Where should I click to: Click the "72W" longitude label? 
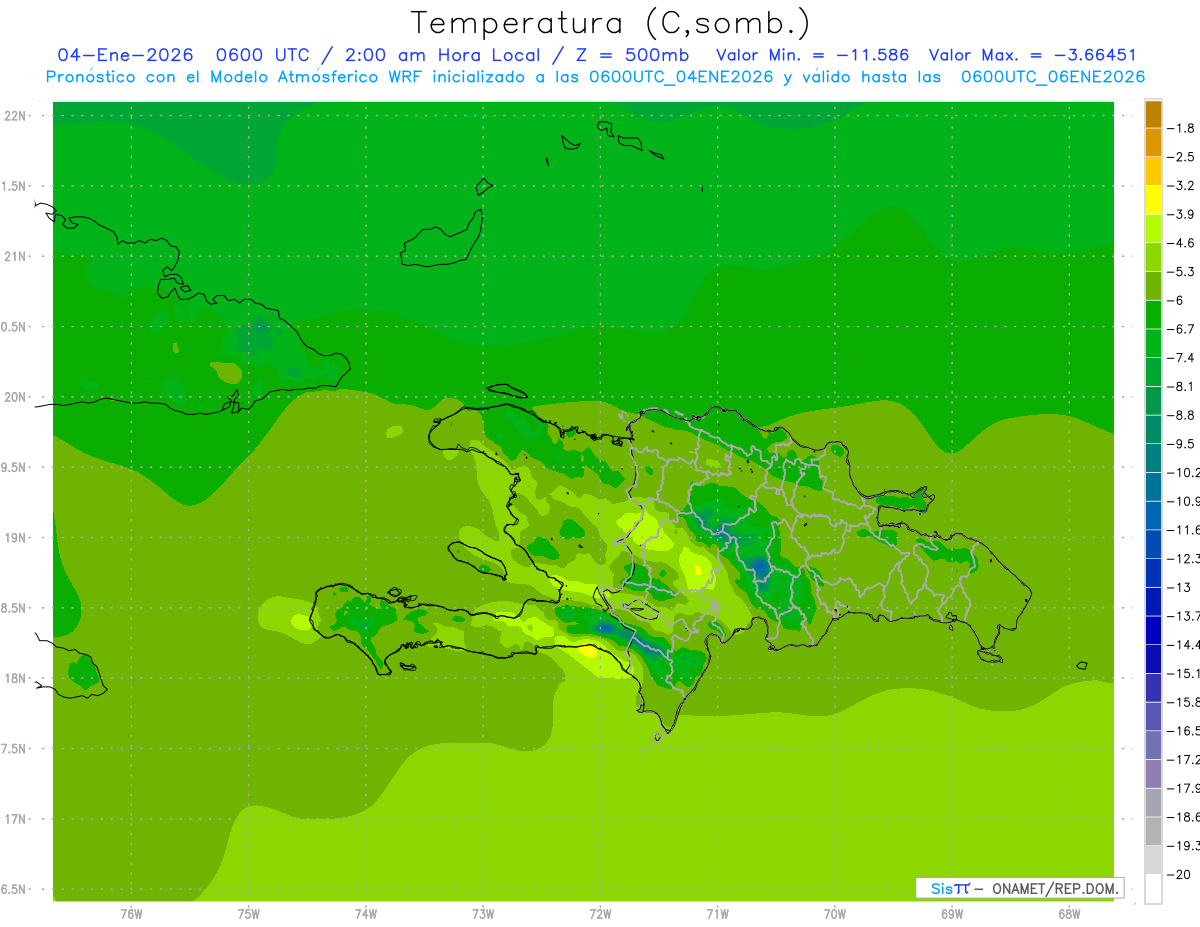coord(600,913)
